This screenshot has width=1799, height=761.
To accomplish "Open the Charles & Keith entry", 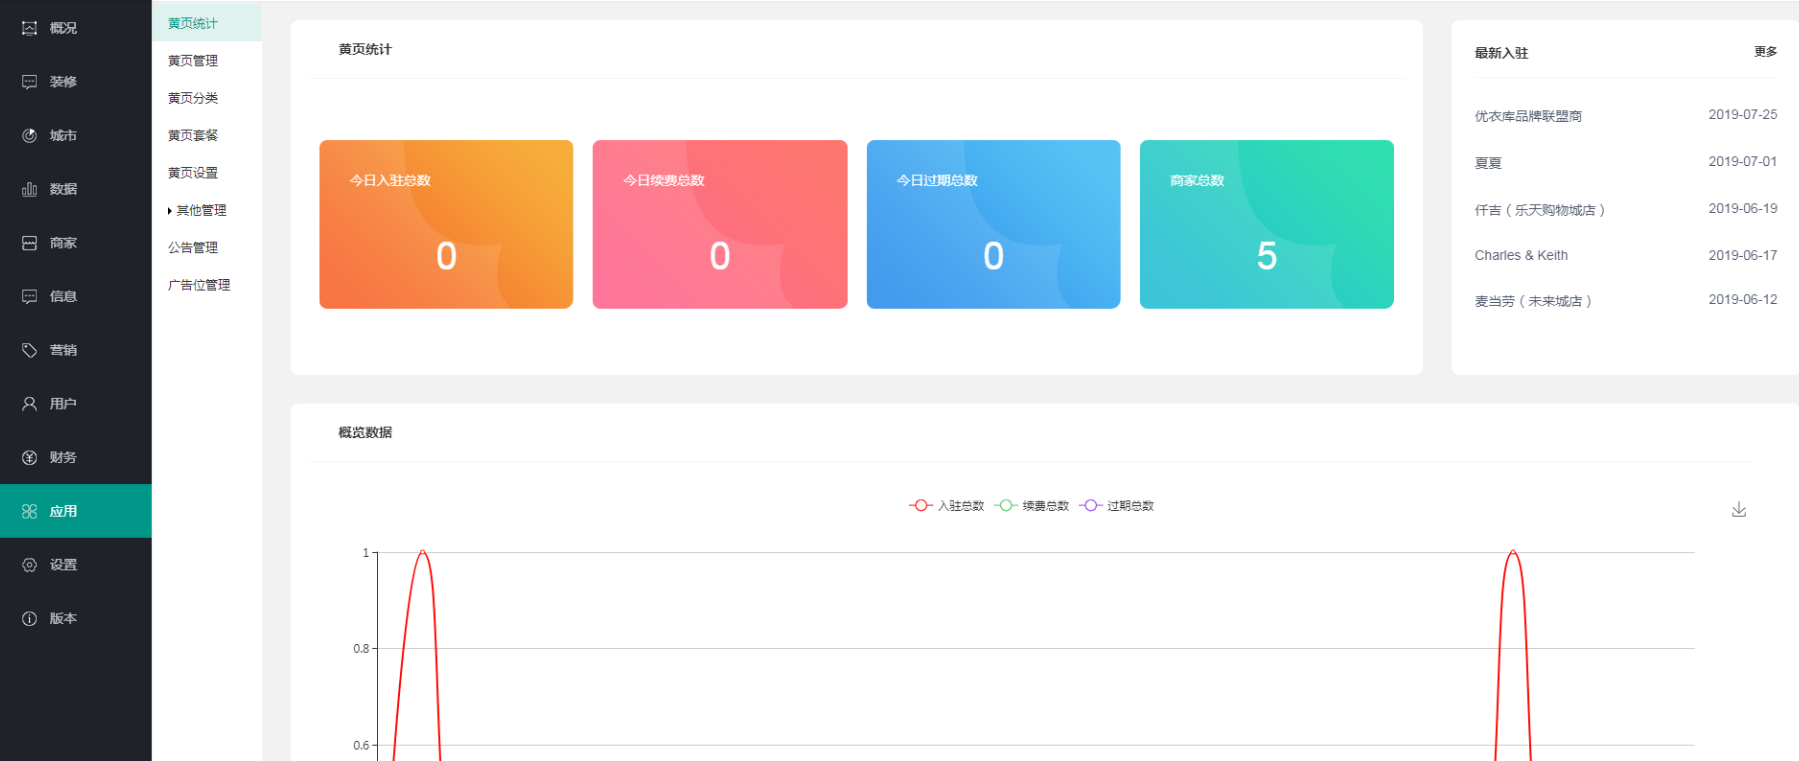I will (x=1521, y=255).
